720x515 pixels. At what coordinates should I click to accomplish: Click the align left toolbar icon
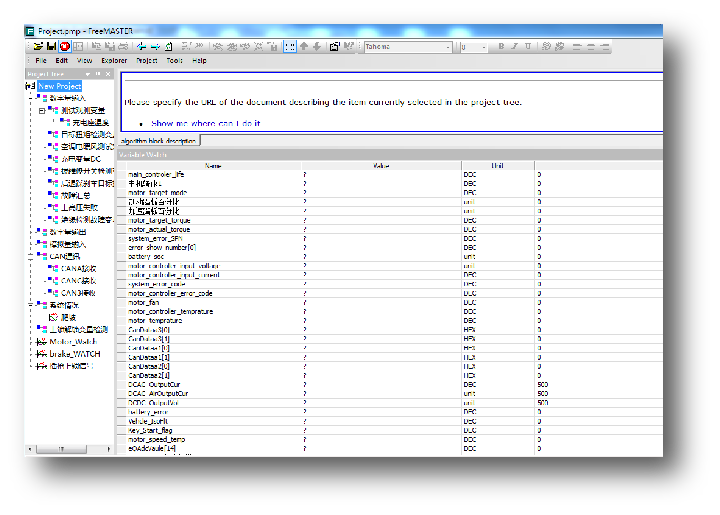point(577,47)
